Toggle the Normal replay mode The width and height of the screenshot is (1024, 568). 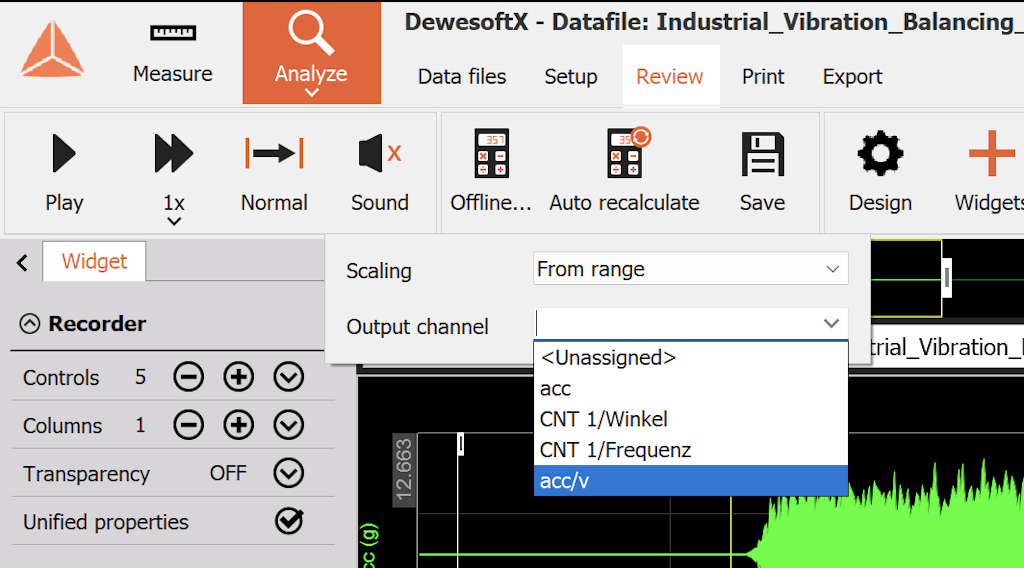pyautogui.click(x=274, y=172)
